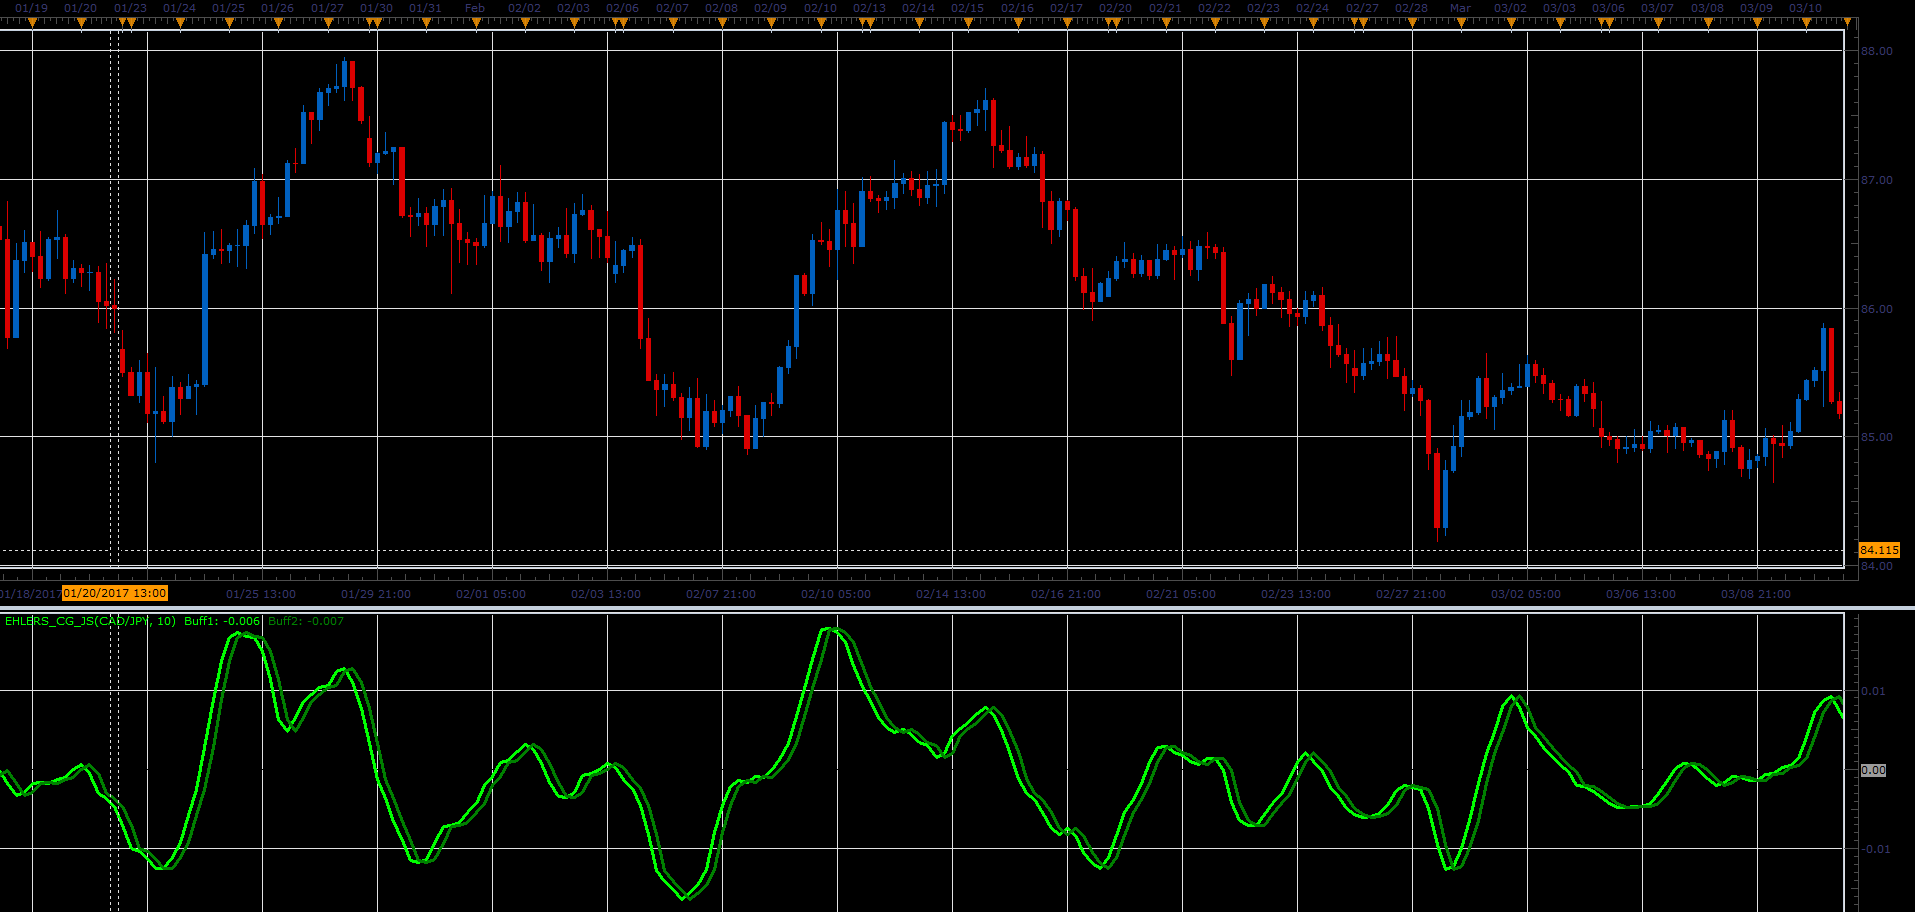Image resolution: width=1915 pixels, height=912 pixels.
Task: Click the EHLERS_CG_JS(CAD/JPY, 10) indicator label
Action: tap(90, 621)
